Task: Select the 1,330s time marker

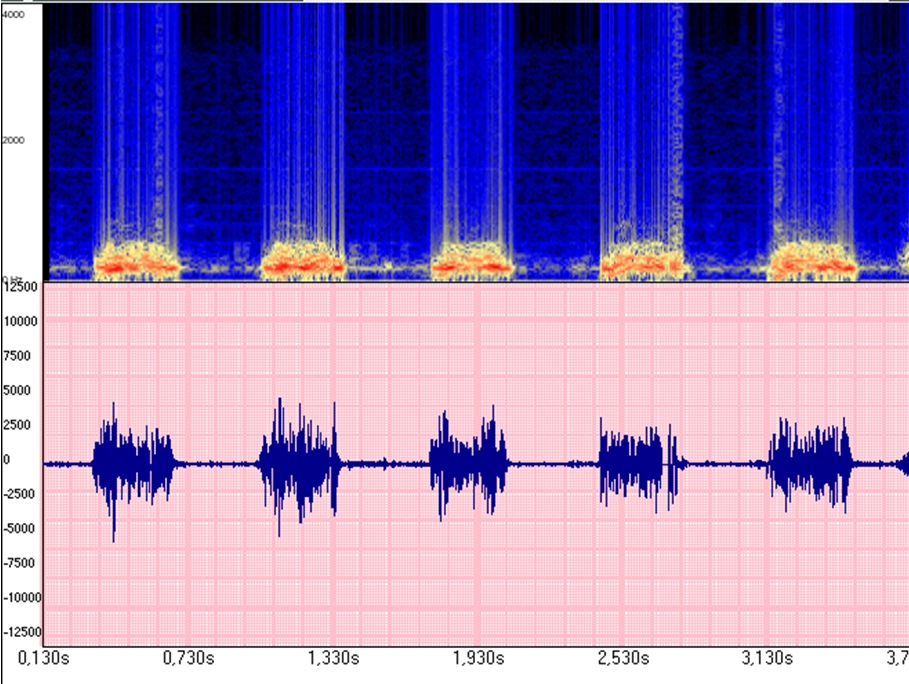Action: click(333, 658)
